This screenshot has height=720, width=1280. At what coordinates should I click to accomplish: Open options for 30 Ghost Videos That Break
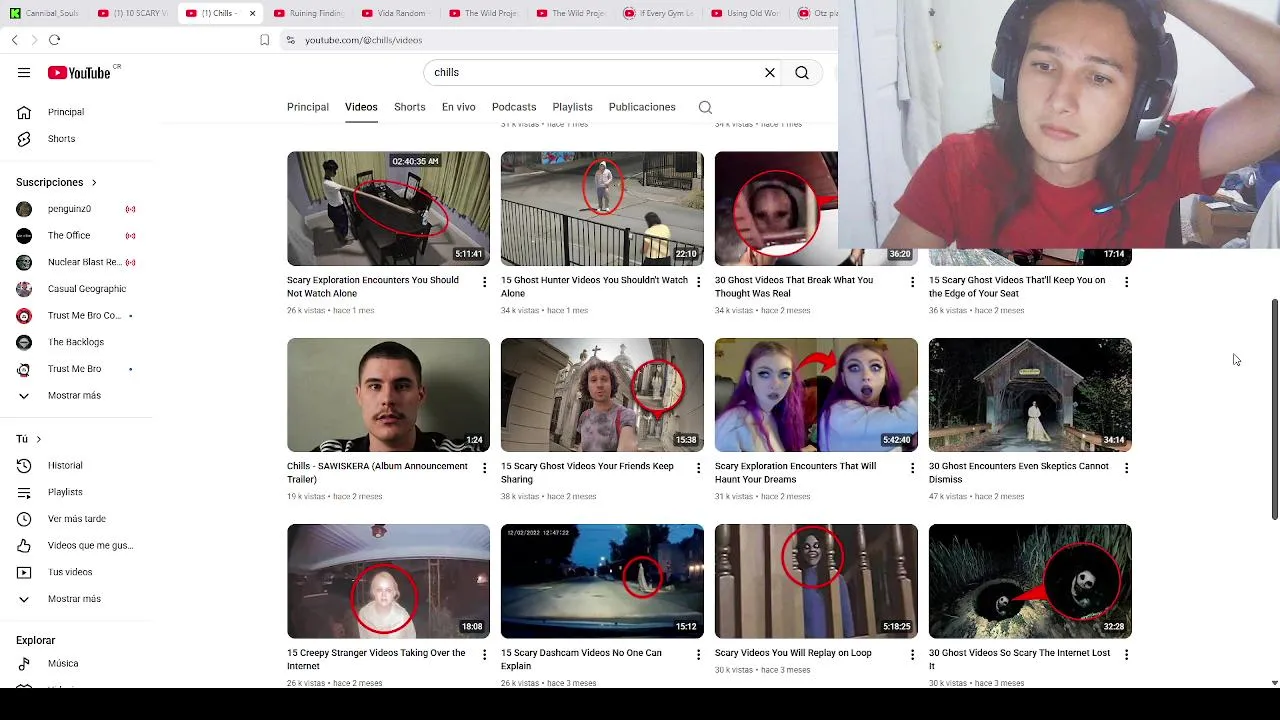(912, 282)
